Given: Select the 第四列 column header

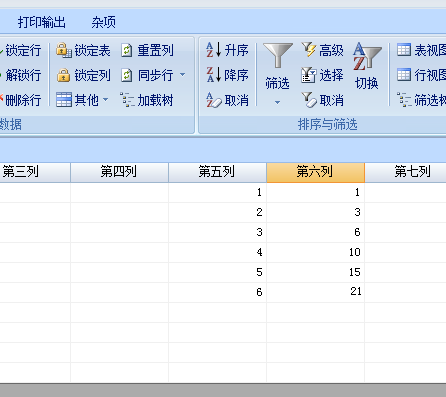Looking at the screenshot, I should tap(119, 172).
